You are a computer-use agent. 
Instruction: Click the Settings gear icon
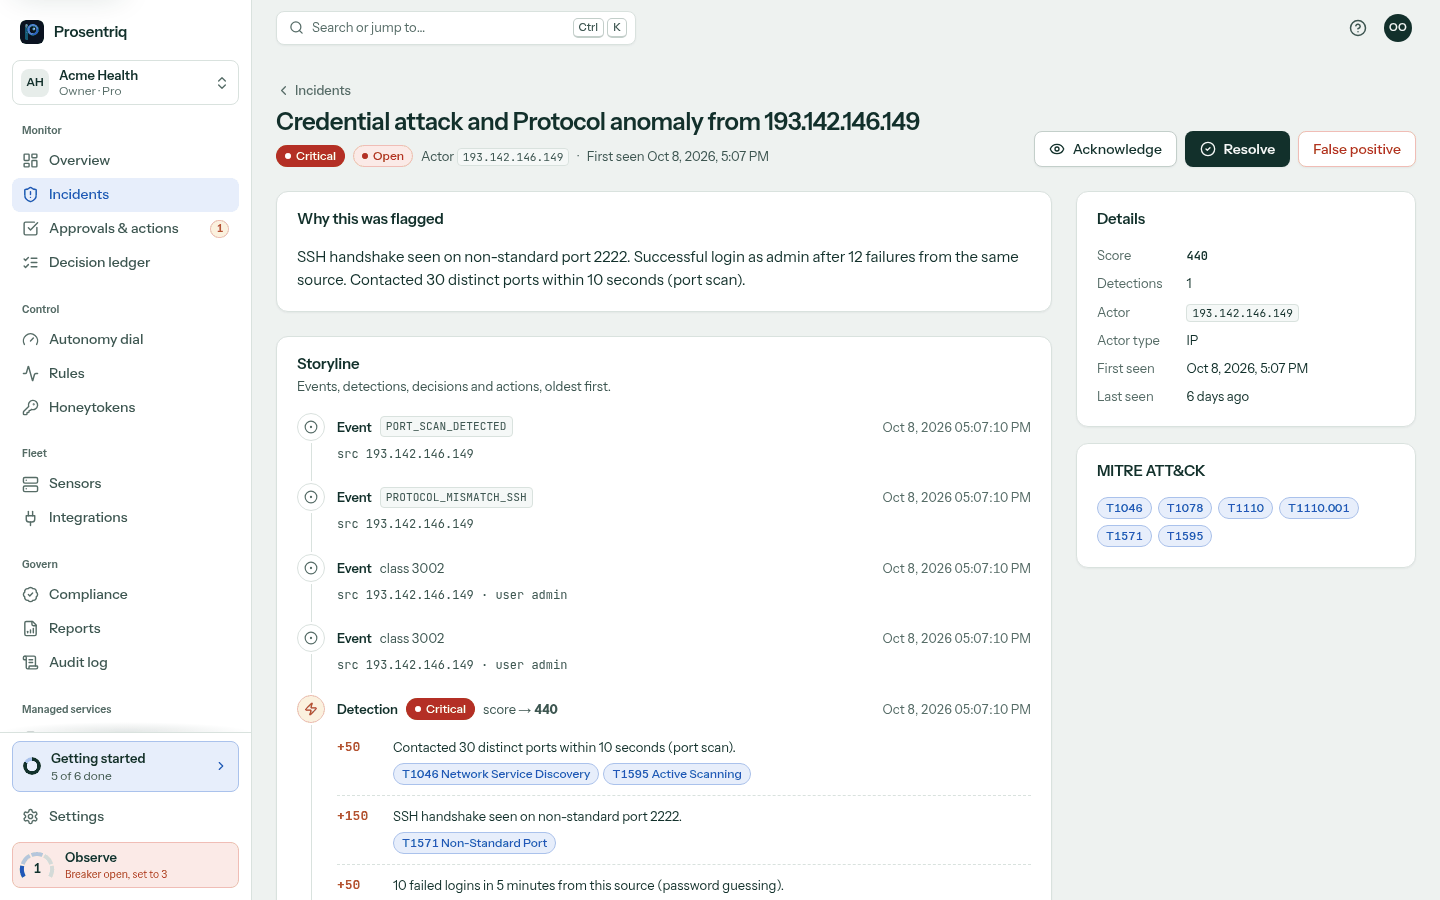point(31,816)
